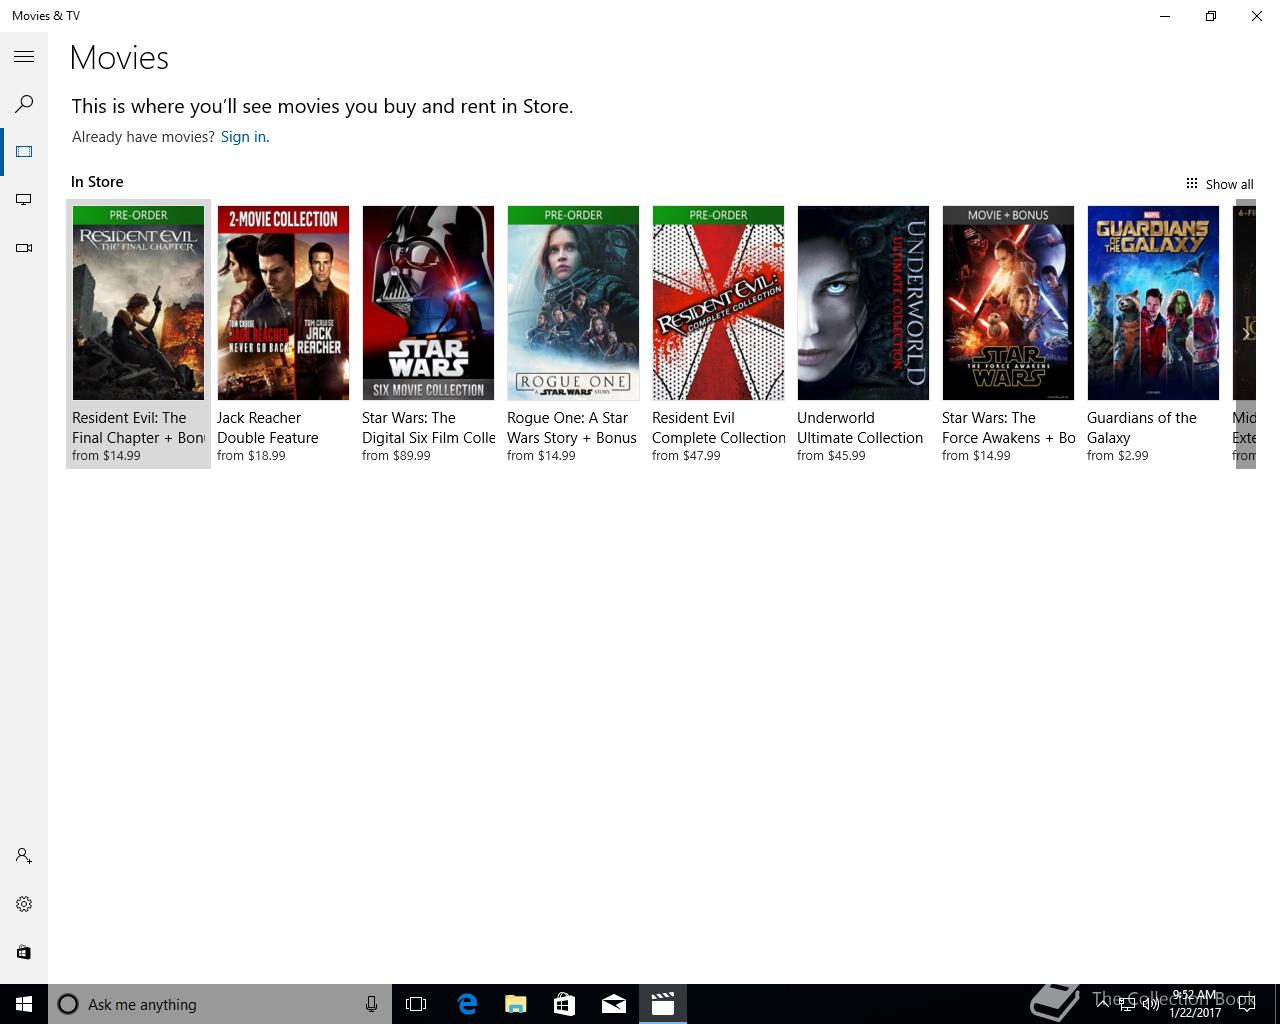
Task: Launch Microsoft Edge from the taskbar
Action: click(x=466, y=1004)
